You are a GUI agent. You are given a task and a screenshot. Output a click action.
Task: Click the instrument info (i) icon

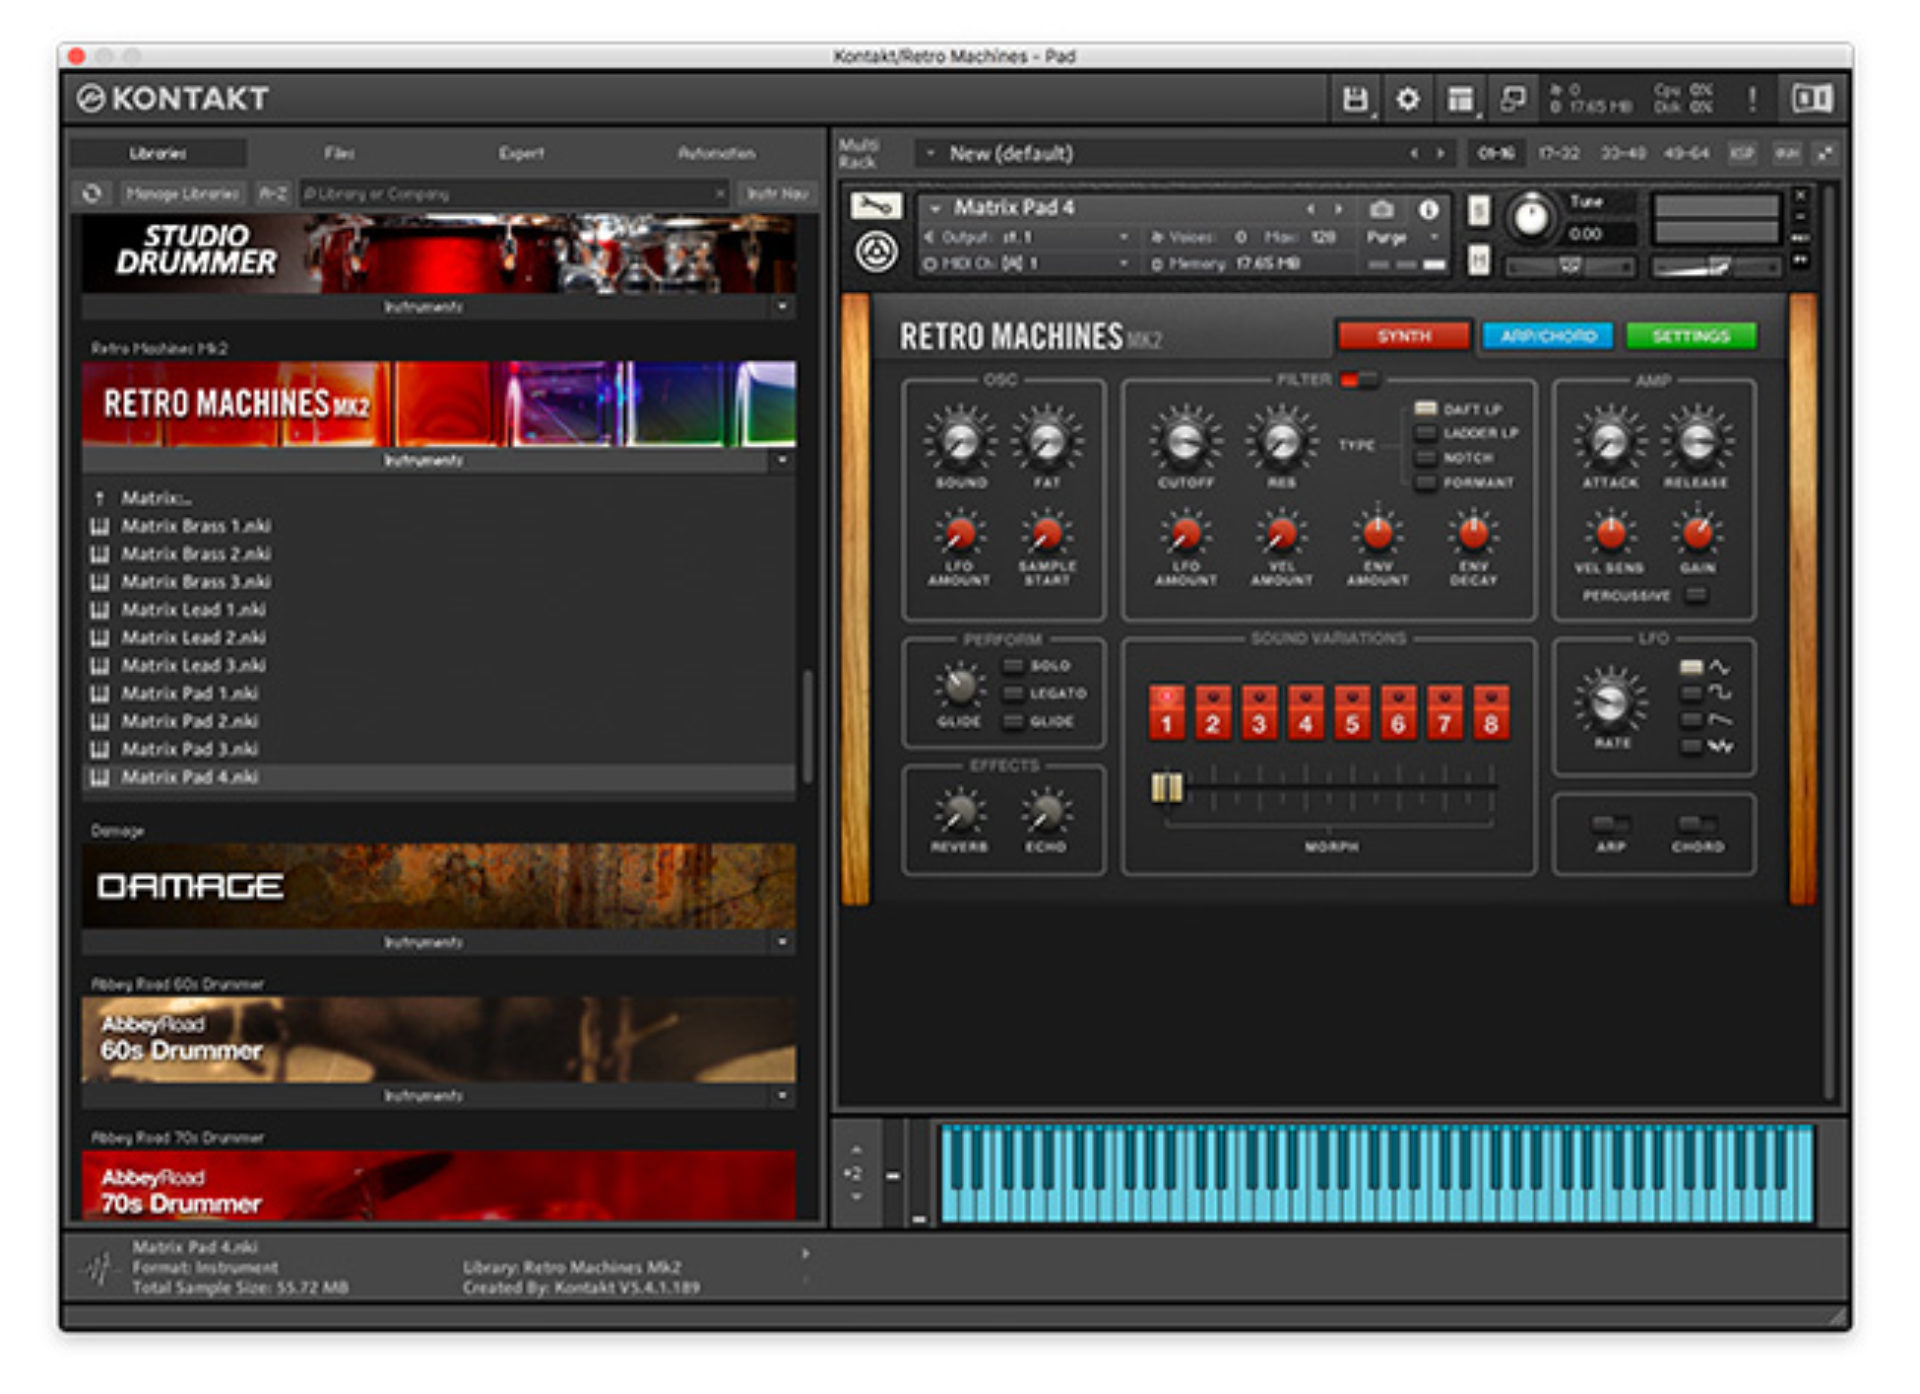(x=1427, y=210)
